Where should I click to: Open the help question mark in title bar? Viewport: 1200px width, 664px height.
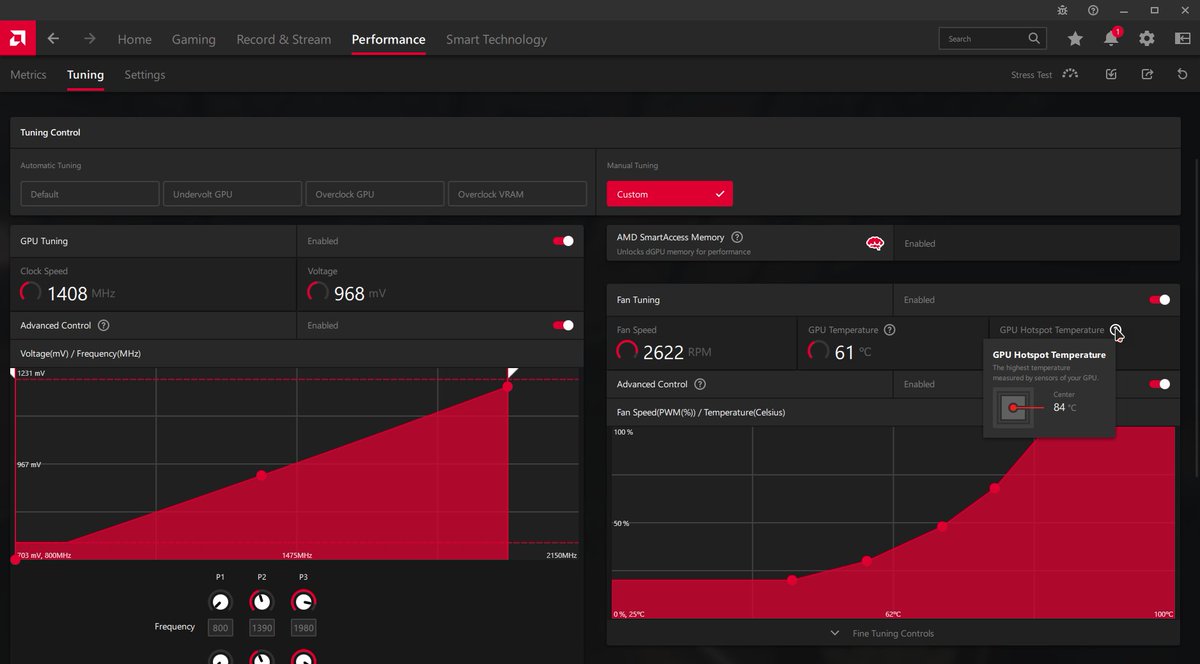(x=1093, y=10)
